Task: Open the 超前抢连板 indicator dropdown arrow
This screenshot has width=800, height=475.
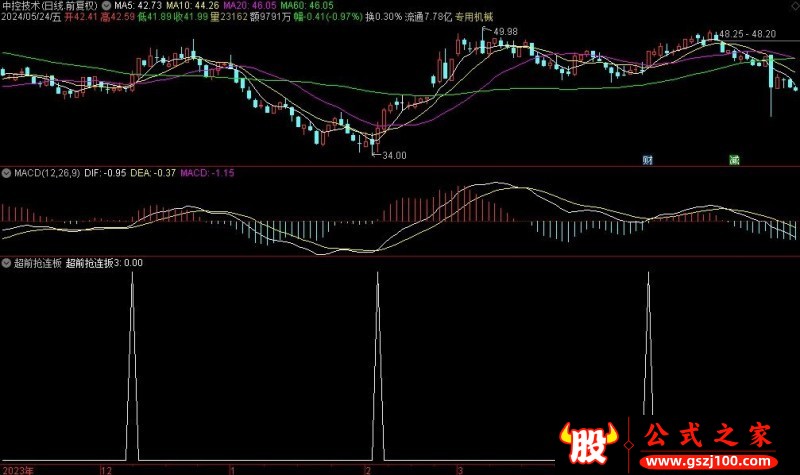Action: click(x=6, y=263)
